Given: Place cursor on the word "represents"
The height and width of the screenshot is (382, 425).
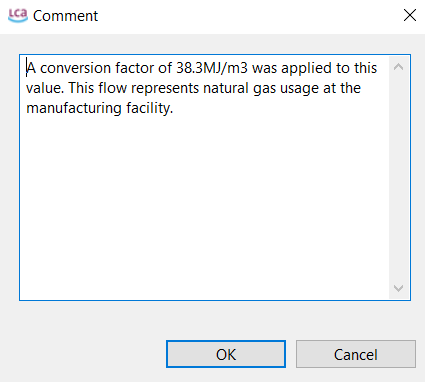Looking at the screenshot, I should coord(165,89).
